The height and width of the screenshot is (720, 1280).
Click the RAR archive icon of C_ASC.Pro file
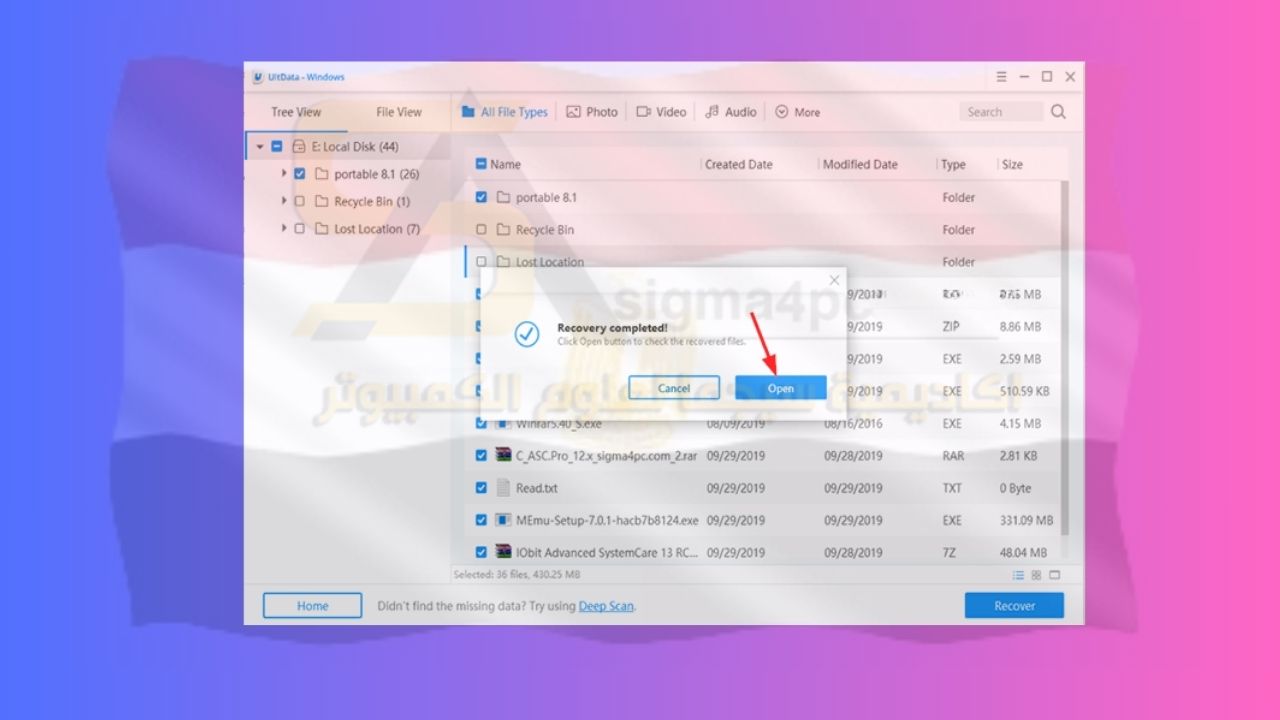(x=503, y=456)
